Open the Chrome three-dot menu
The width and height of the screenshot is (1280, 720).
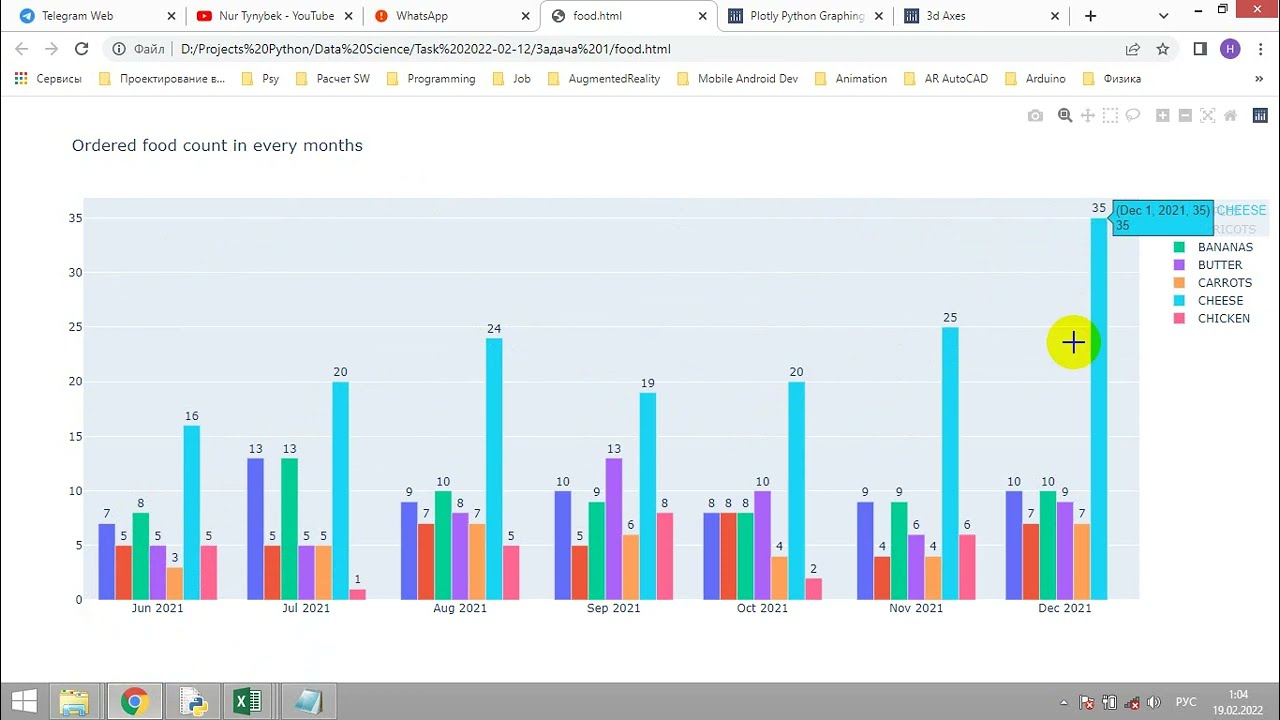[x=1260, y=49]
